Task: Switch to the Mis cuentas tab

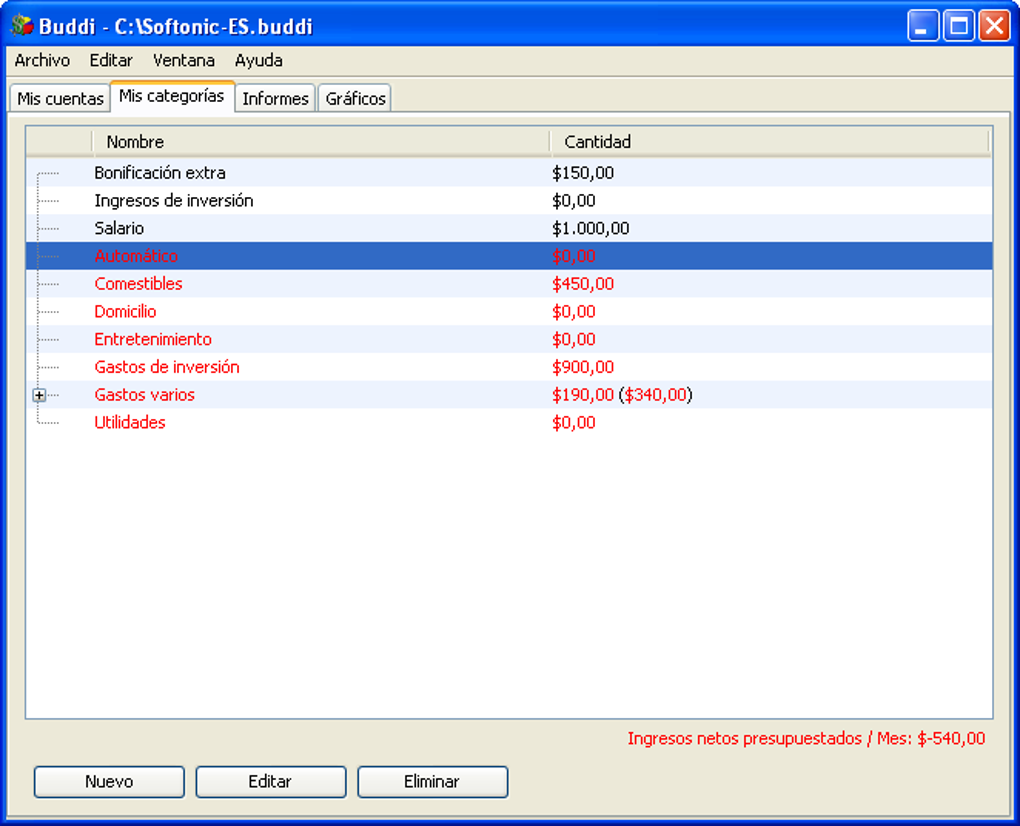Action: (x=60, y=98)
